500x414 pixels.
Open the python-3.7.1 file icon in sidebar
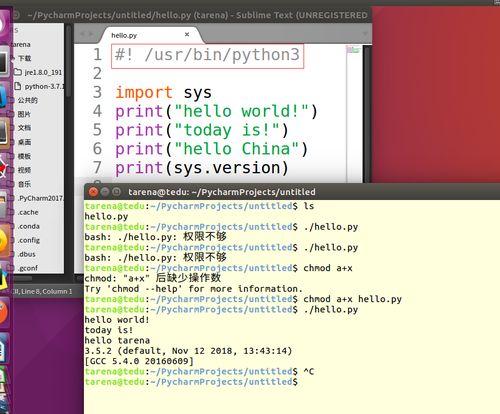(18, 86)
